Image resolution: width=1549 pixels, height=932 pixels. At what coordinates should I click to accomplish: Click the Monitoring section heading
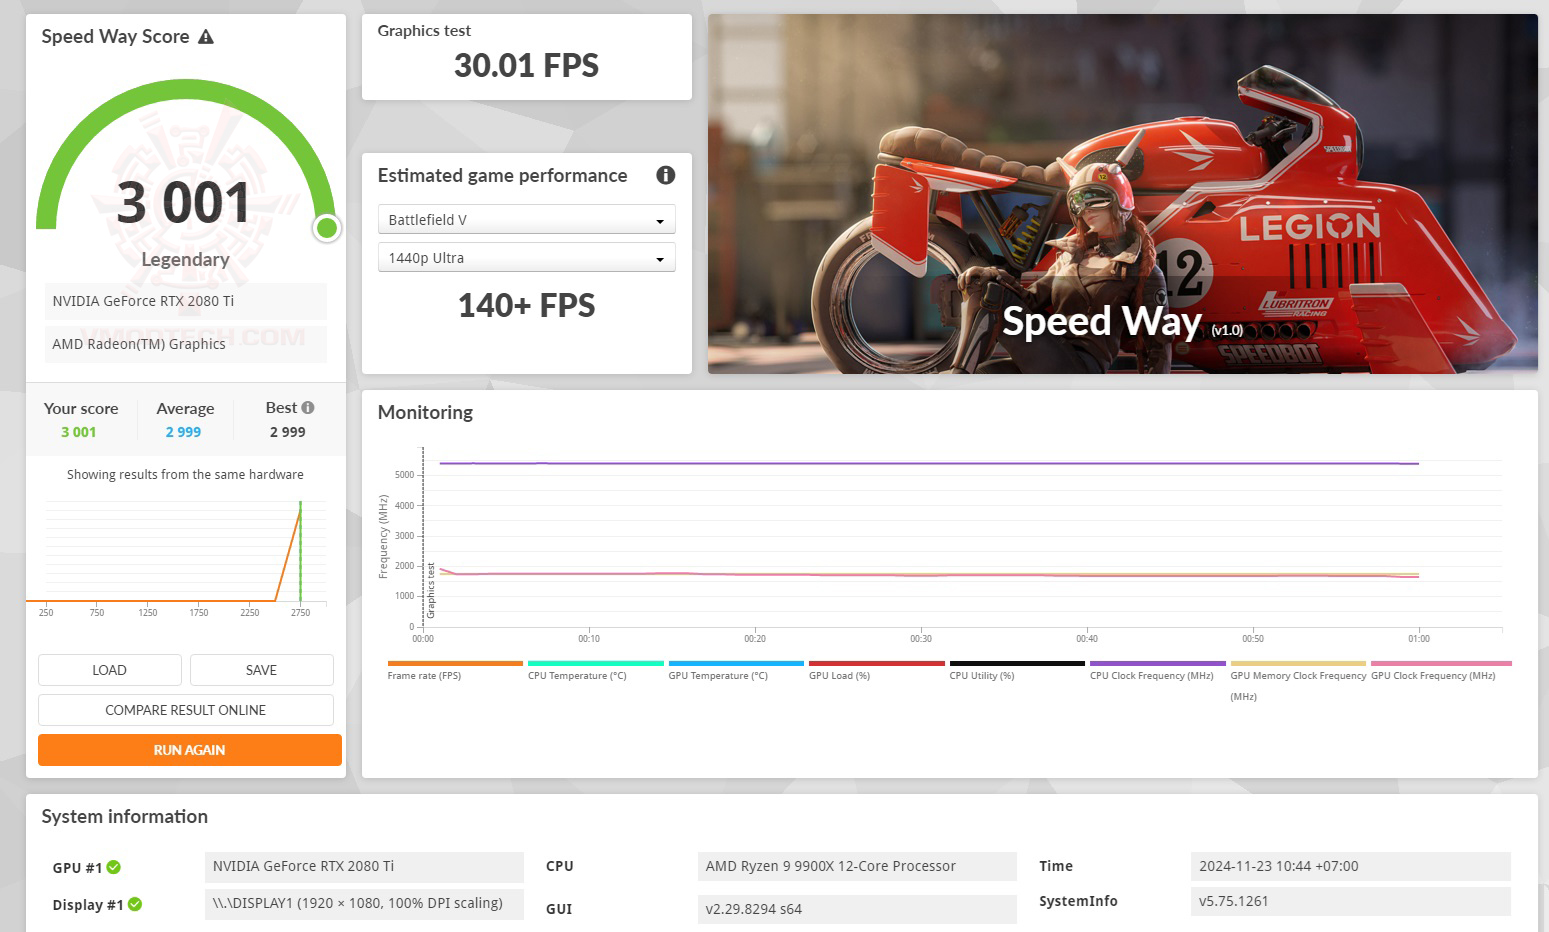coord(425,412)
